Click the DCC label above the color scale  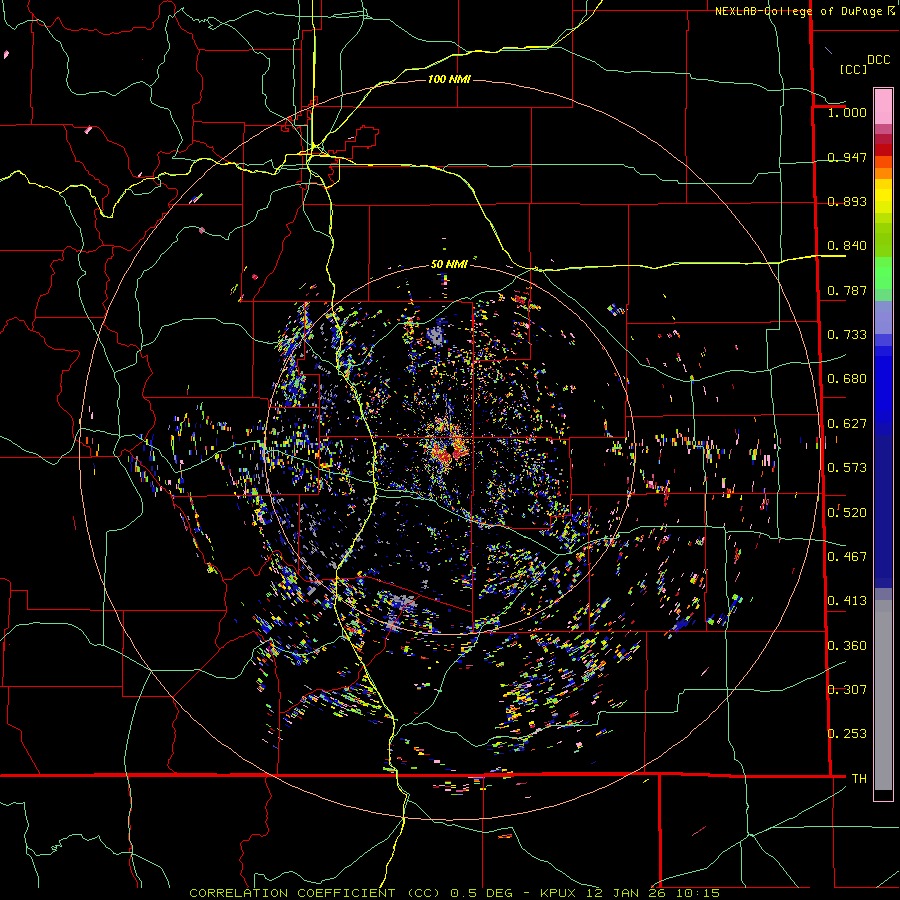[878, 60]
